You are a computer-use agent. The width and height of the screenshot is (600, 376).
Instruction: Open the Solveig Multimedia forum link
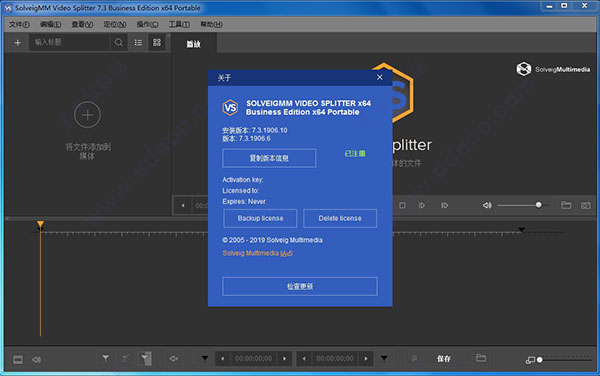click(x=258, y=253)
